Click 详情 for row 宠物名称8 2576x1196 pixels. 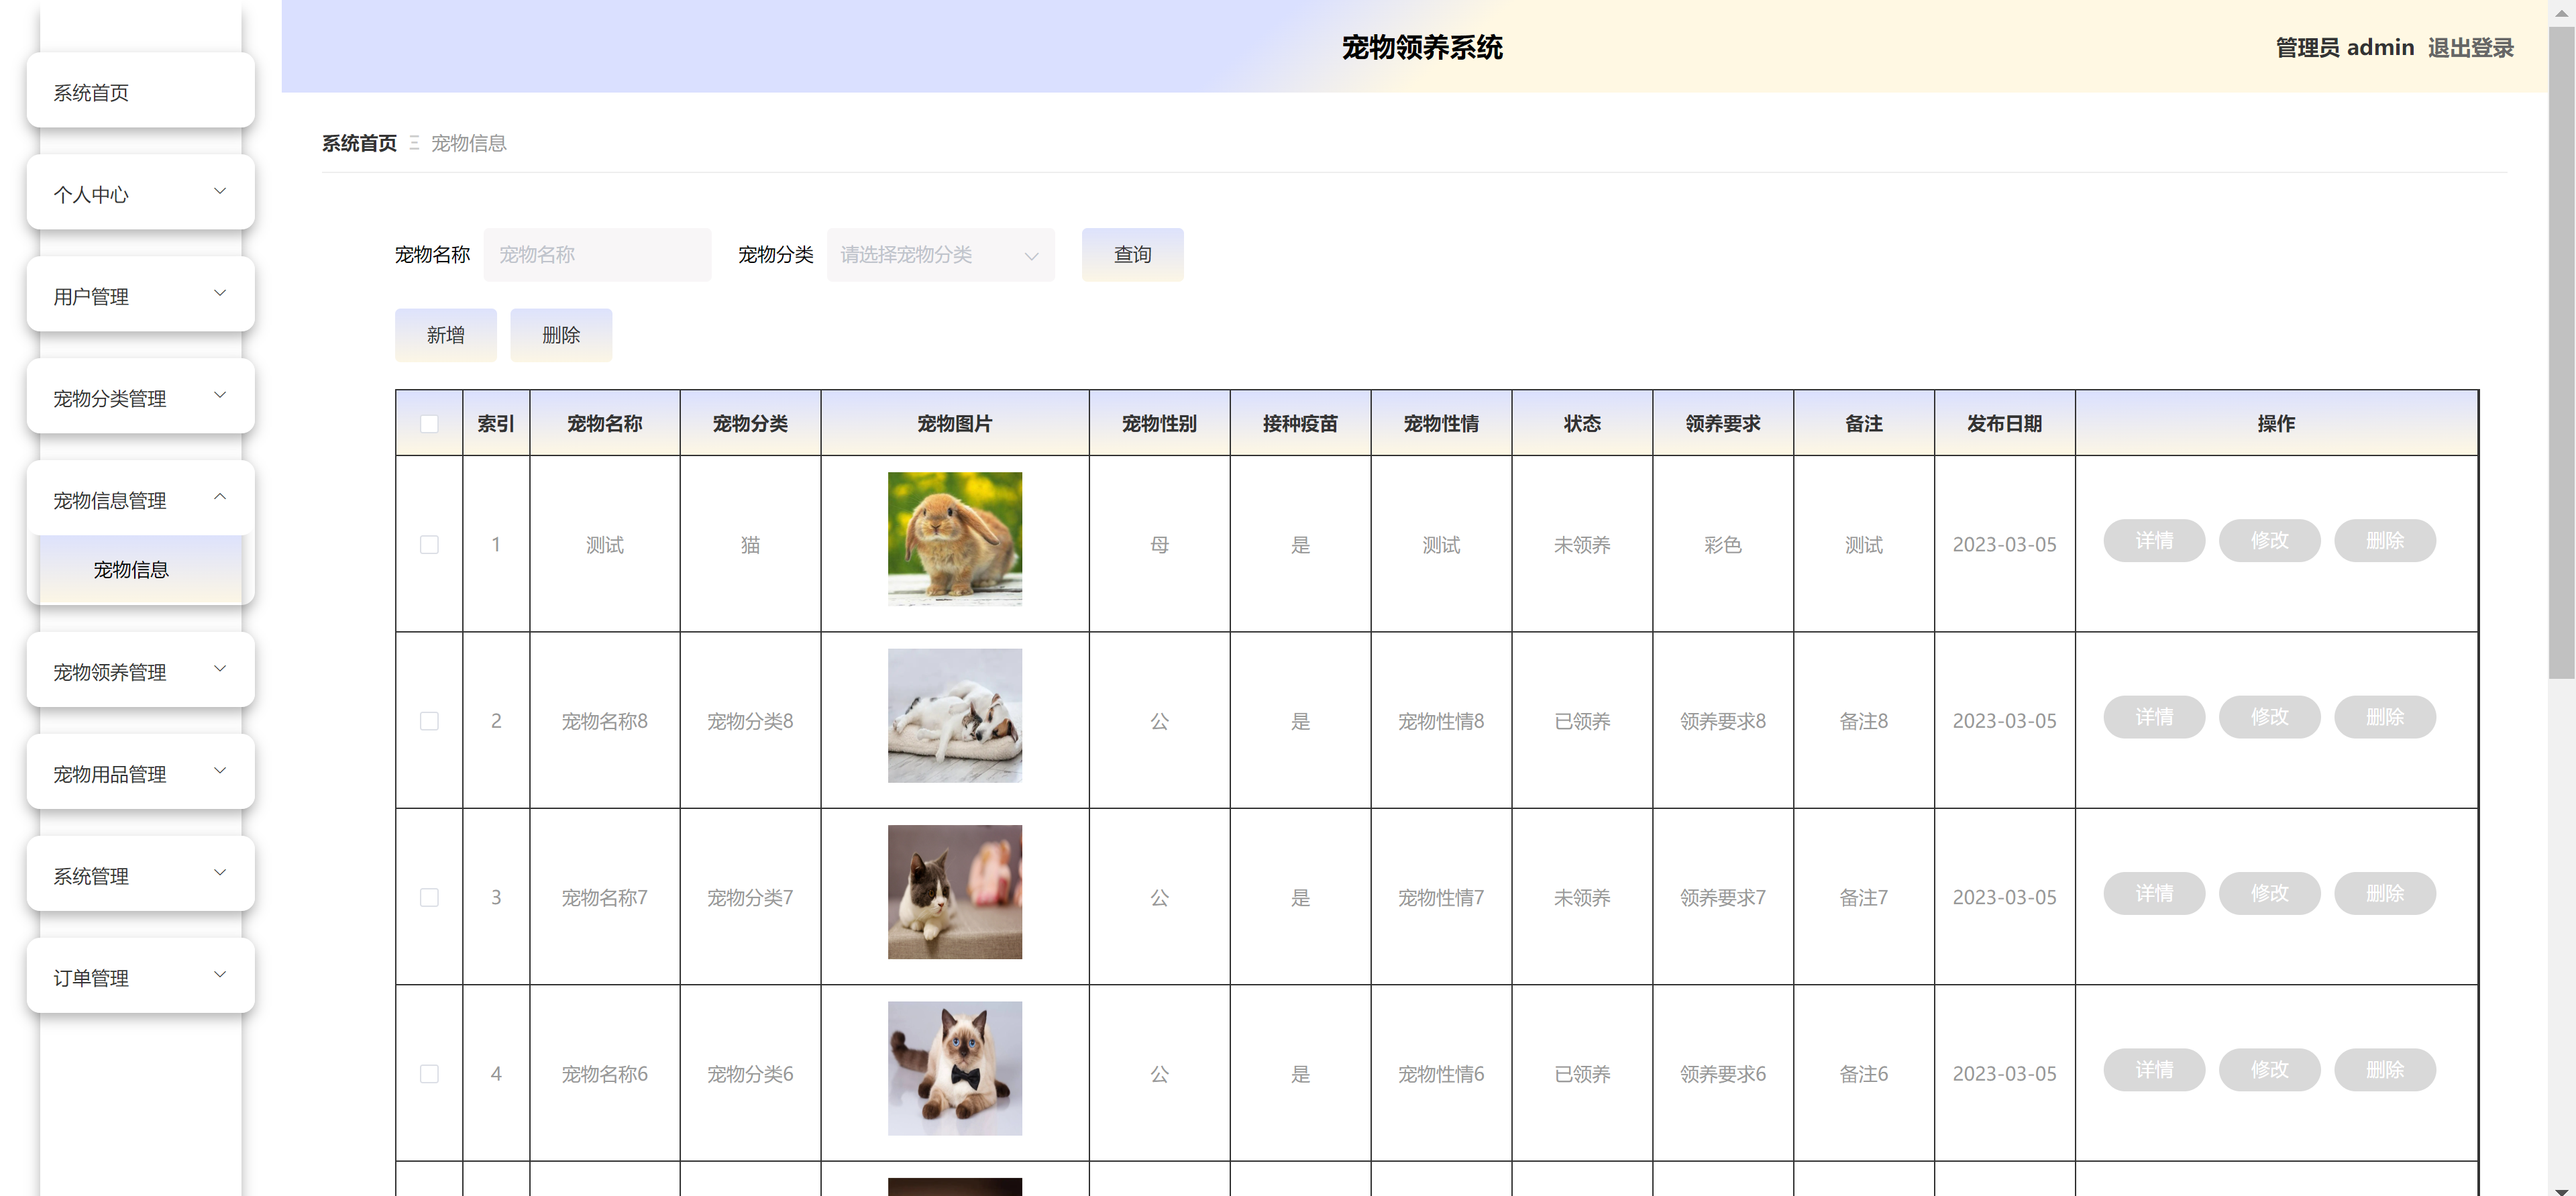(2154, 717)
